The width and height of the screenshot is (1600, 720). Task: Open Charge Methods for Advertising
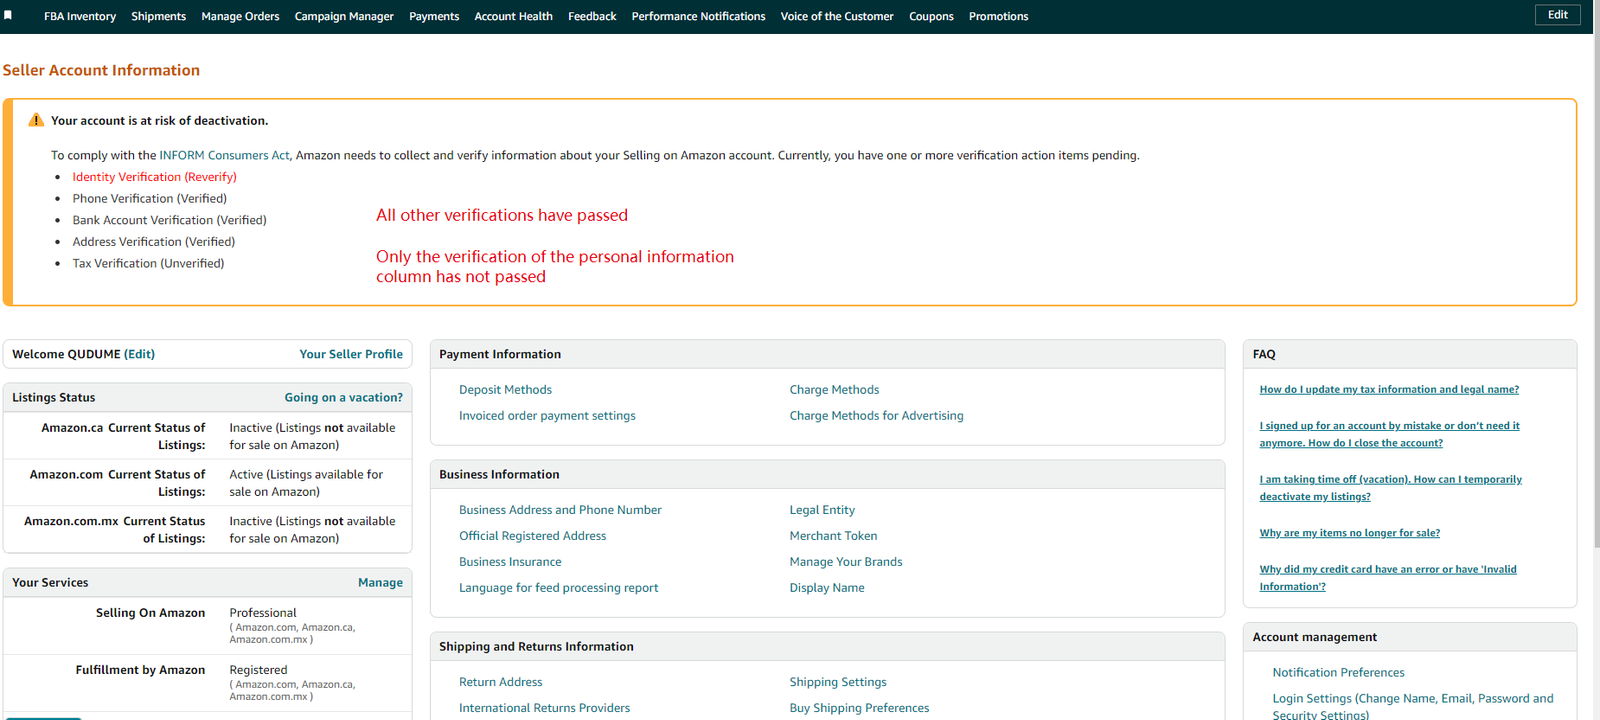tap(876, 416)
